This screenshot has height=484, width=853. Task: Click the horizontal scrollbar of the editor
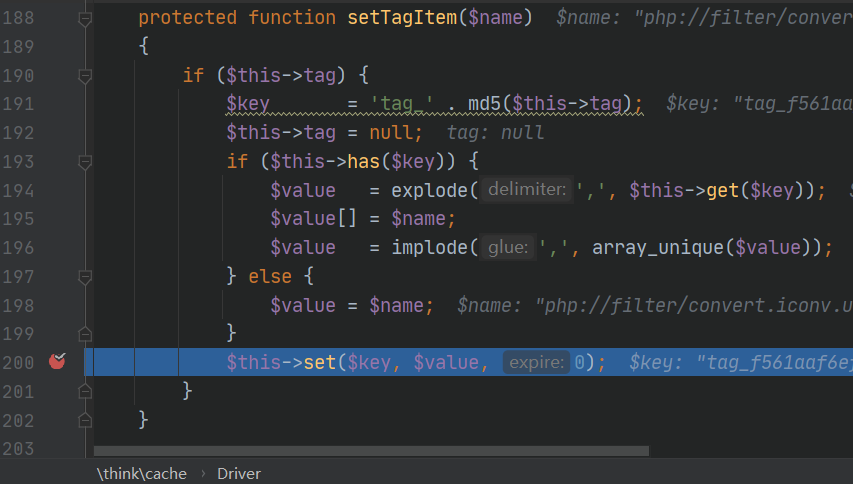click(x=371, y=451)
